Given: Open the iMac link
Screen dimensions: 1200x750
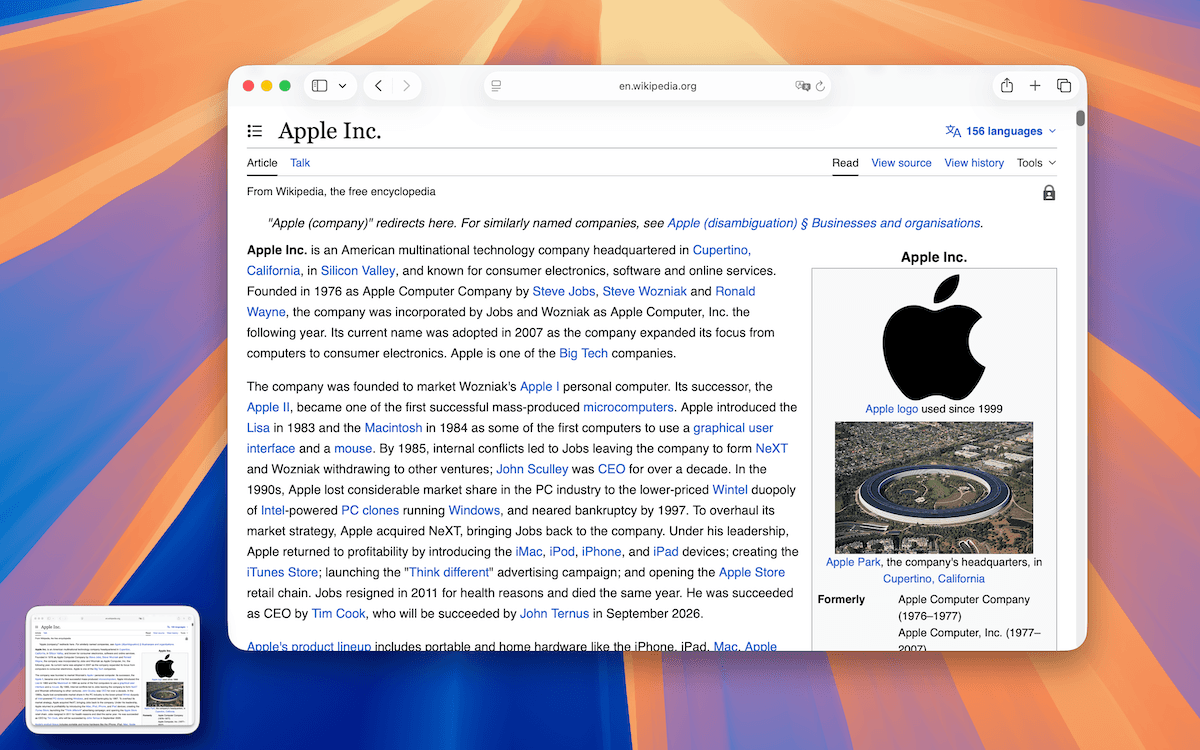Looking at the screenshot, I should pyautogui.click(x=528, y=552).
